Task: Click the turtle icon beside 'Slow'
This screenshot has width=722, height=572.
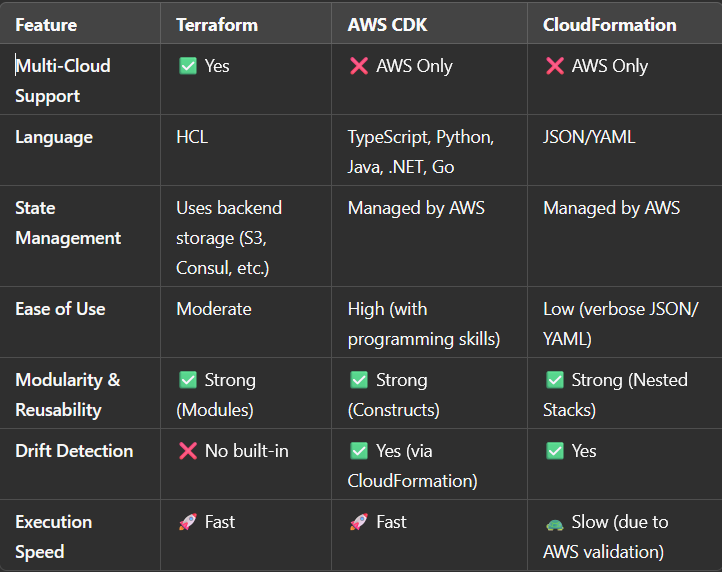Action: click(553, 523)
